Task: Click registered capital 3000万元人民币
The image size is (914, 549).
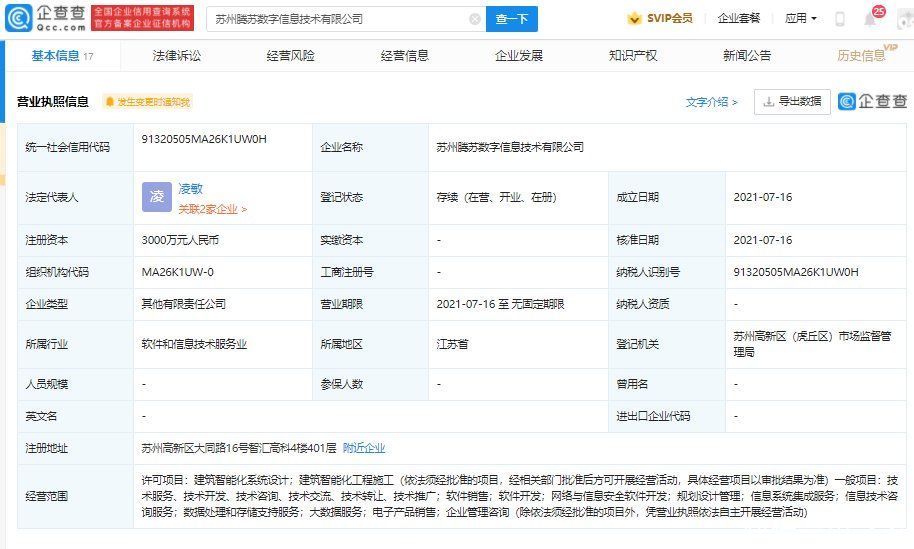Action: (180, 240)
